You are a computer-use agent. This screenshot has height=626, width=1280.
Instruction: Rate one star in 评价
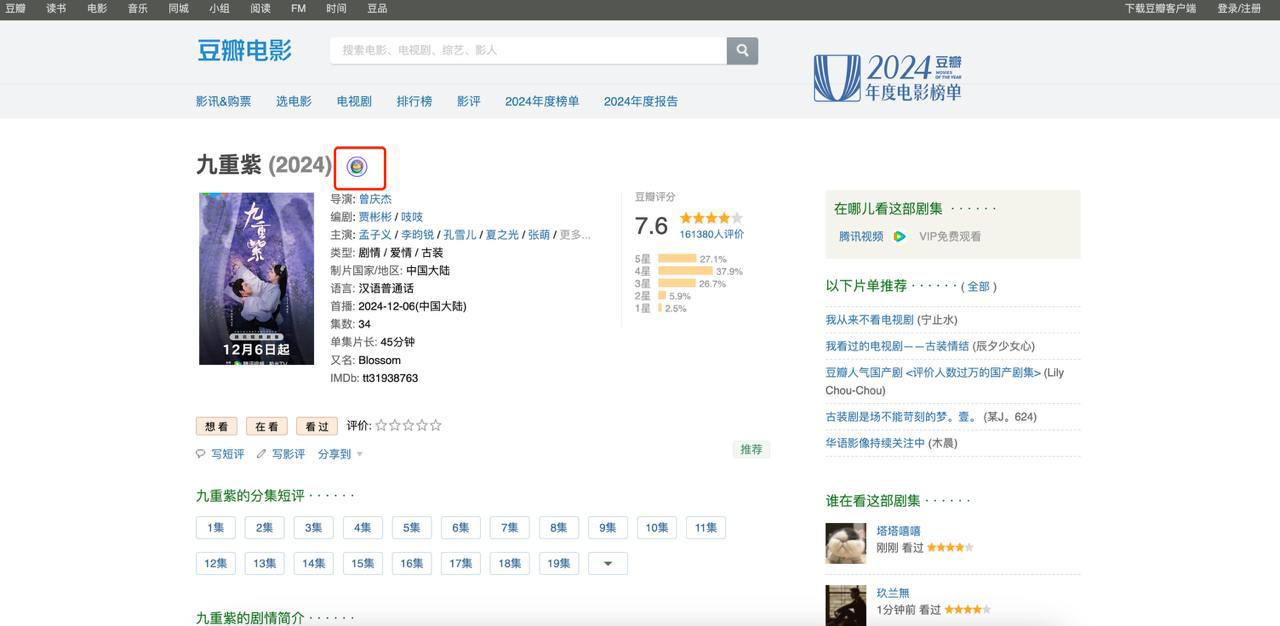point(381,425)
